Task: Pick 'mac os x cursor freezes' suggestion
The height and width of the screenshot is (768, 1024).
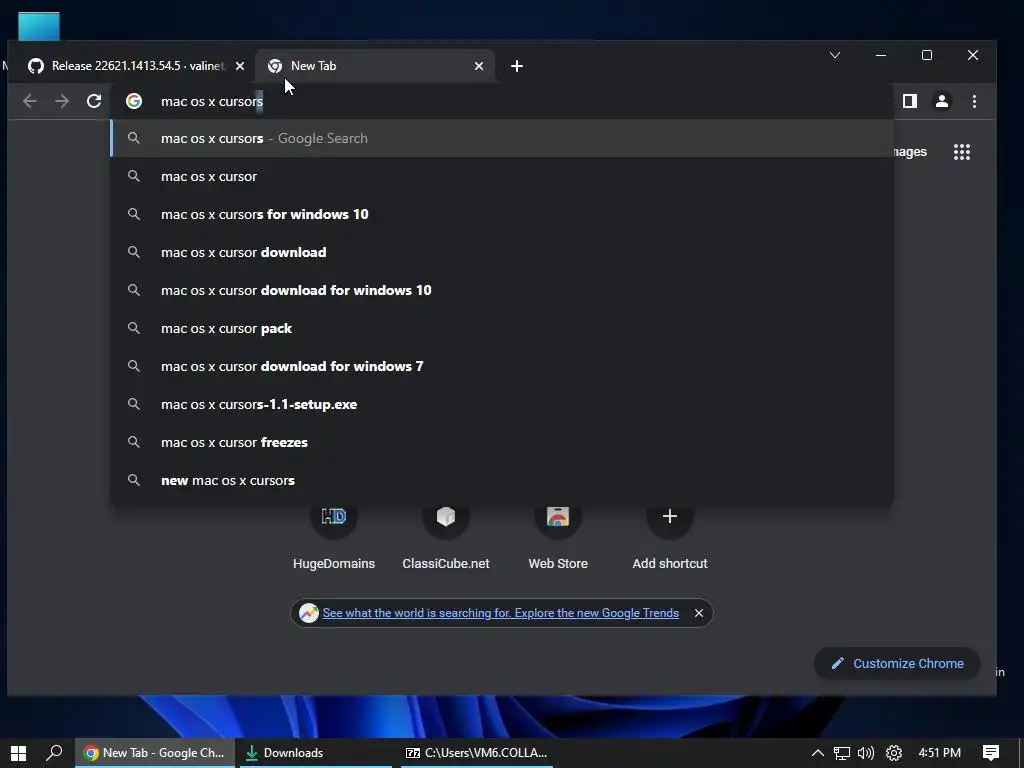Action: click(x=502, y=442)
